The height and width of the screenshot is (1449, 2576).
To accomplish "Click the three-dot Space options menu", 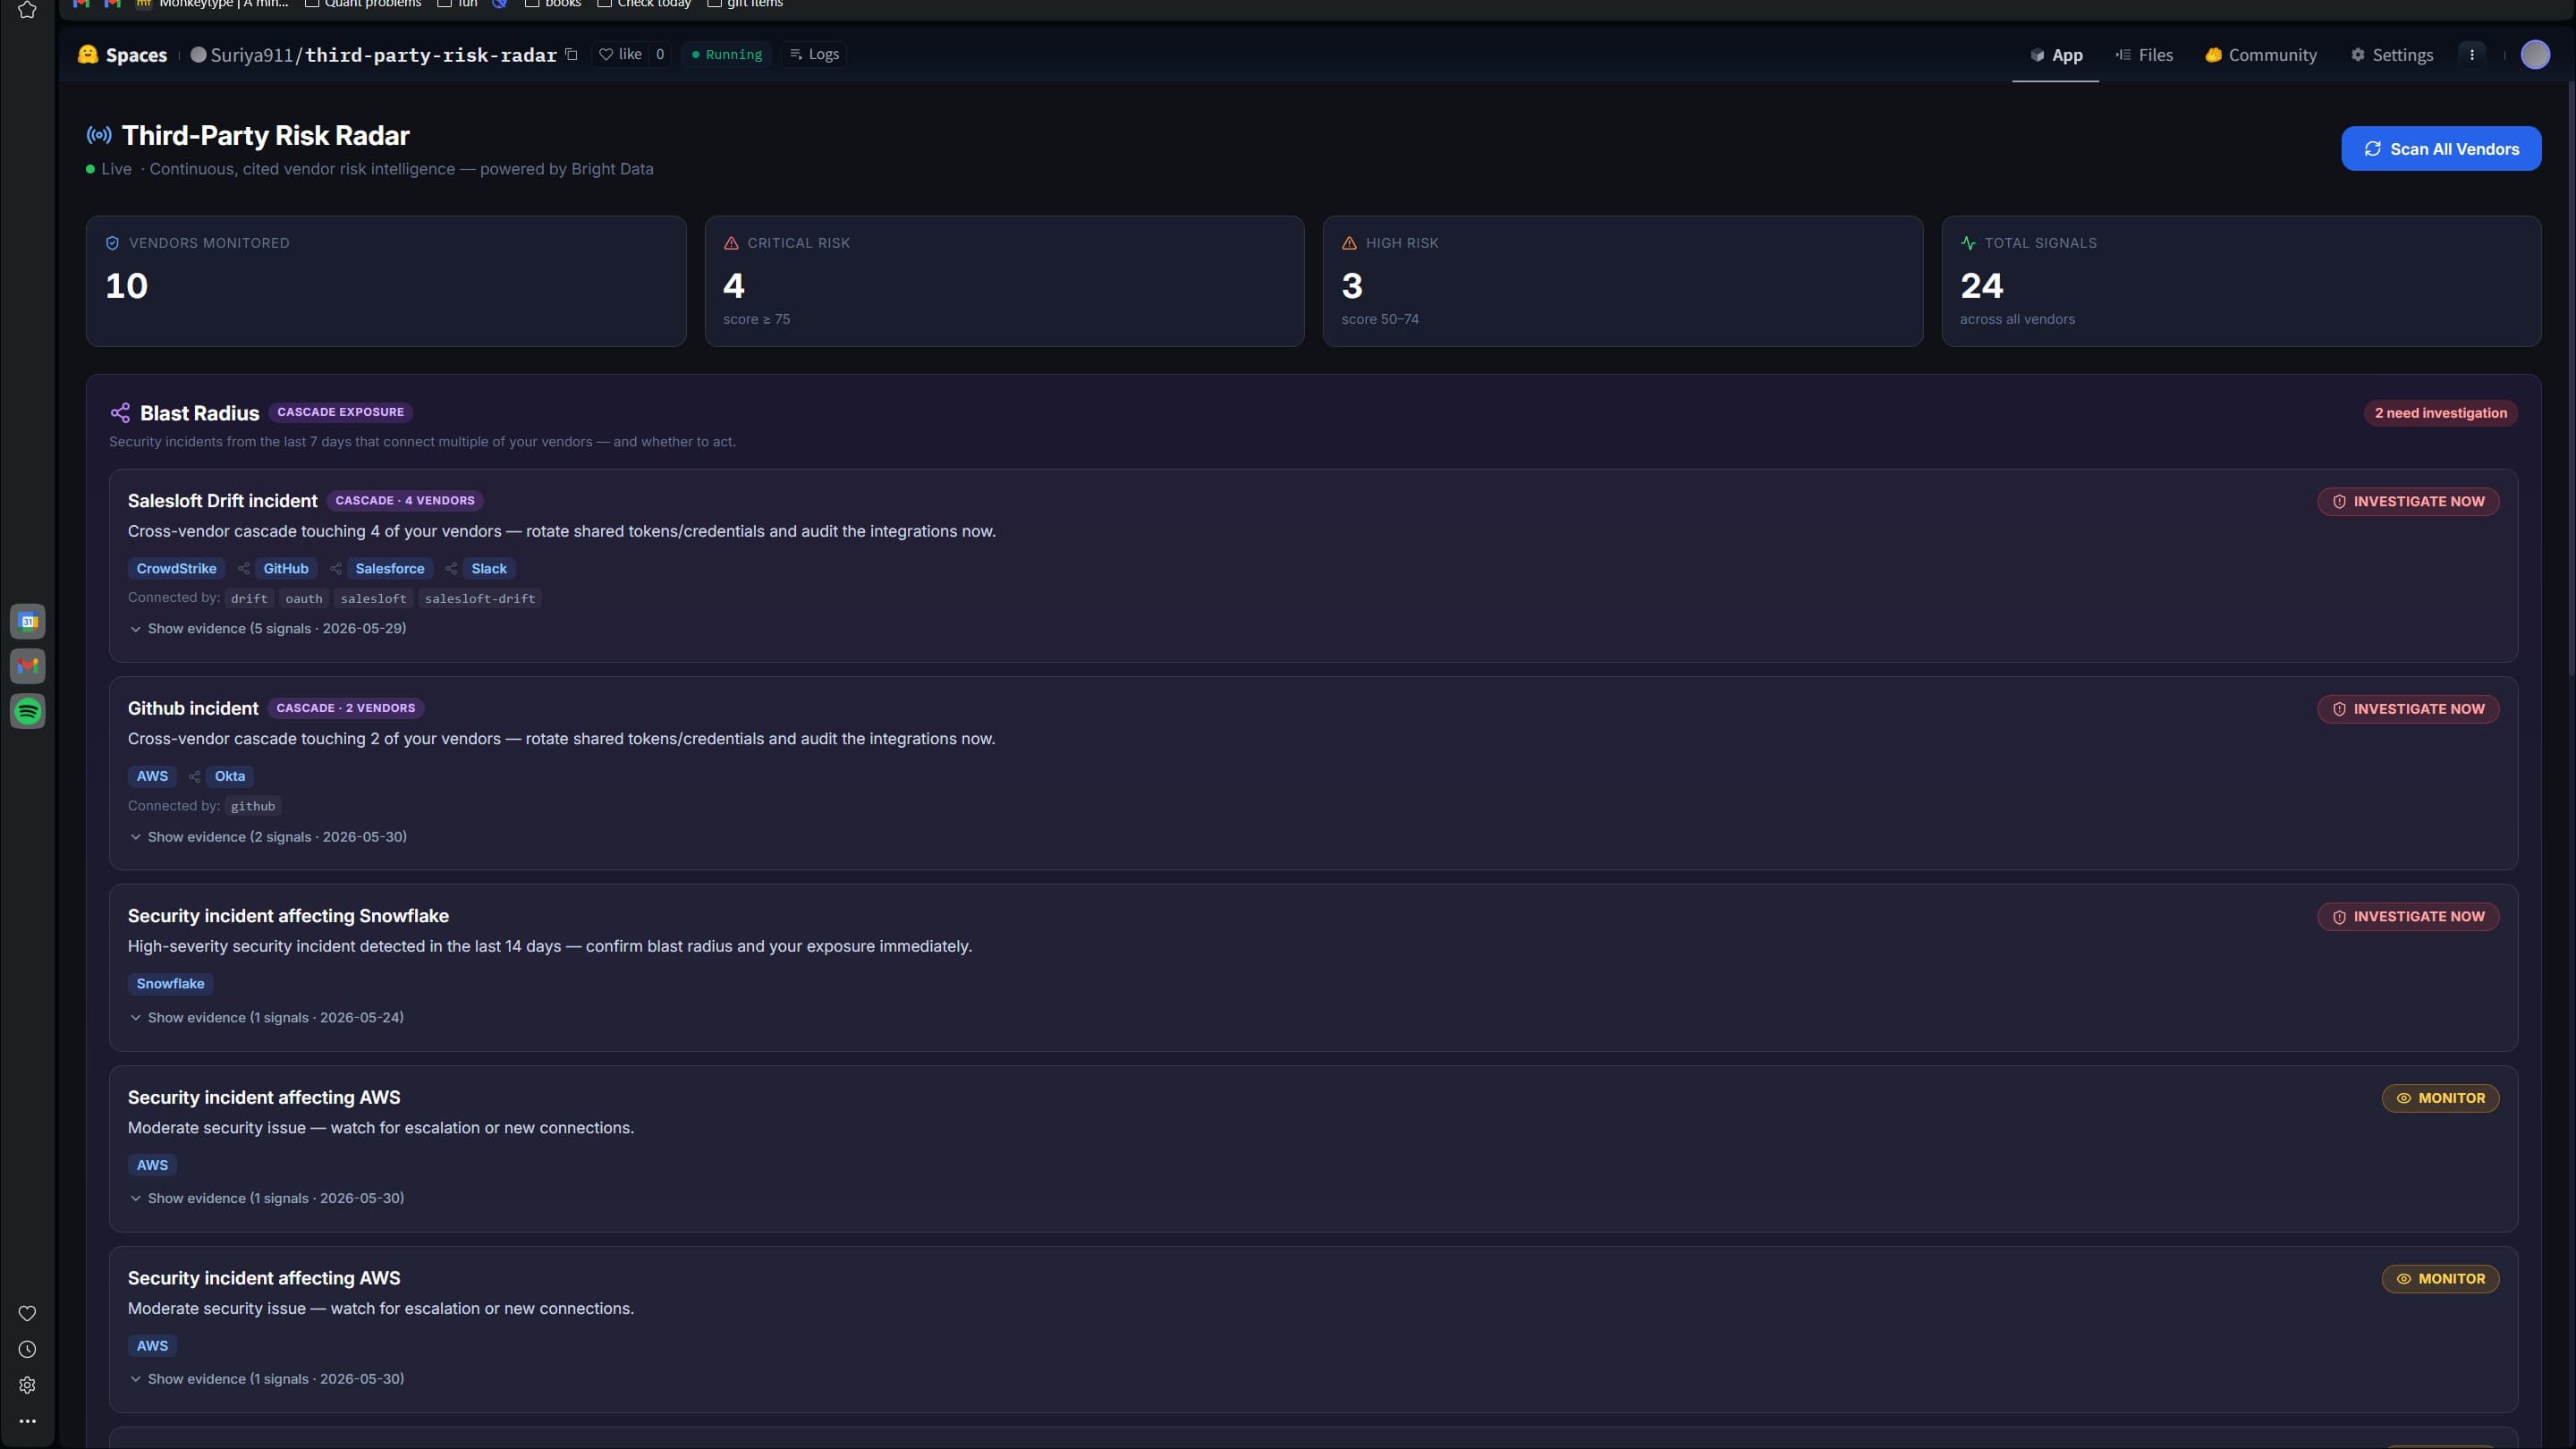I will pos(2472,54).
